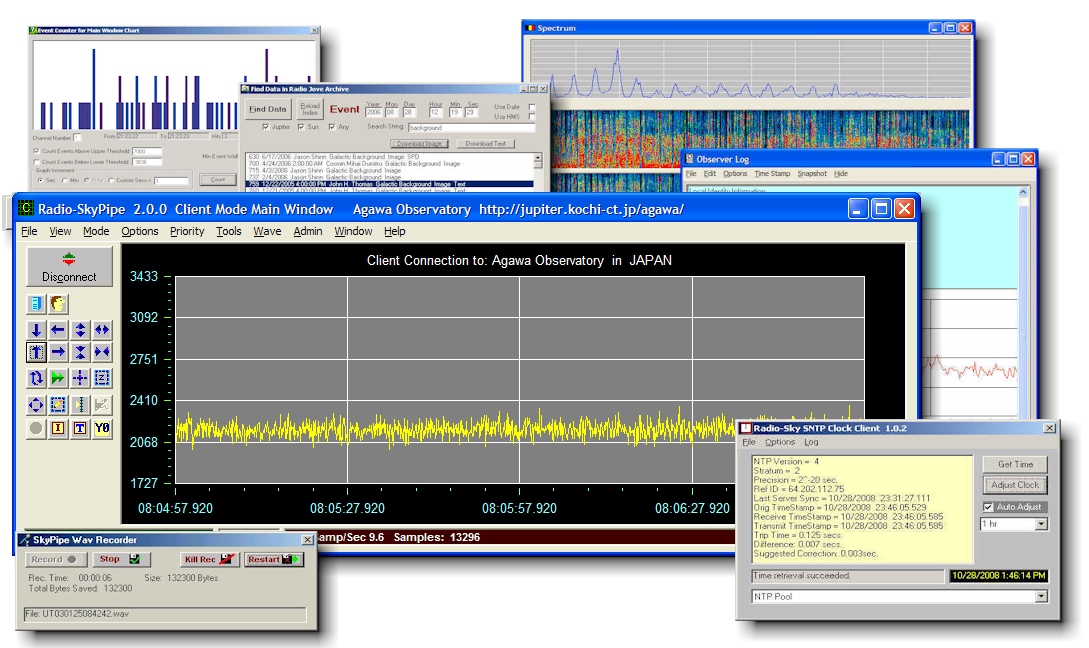Viewport: 1089px width, 648px height.
Task: Click the blue circular refresh arrows icon
Action: click(x=37, y=378)
